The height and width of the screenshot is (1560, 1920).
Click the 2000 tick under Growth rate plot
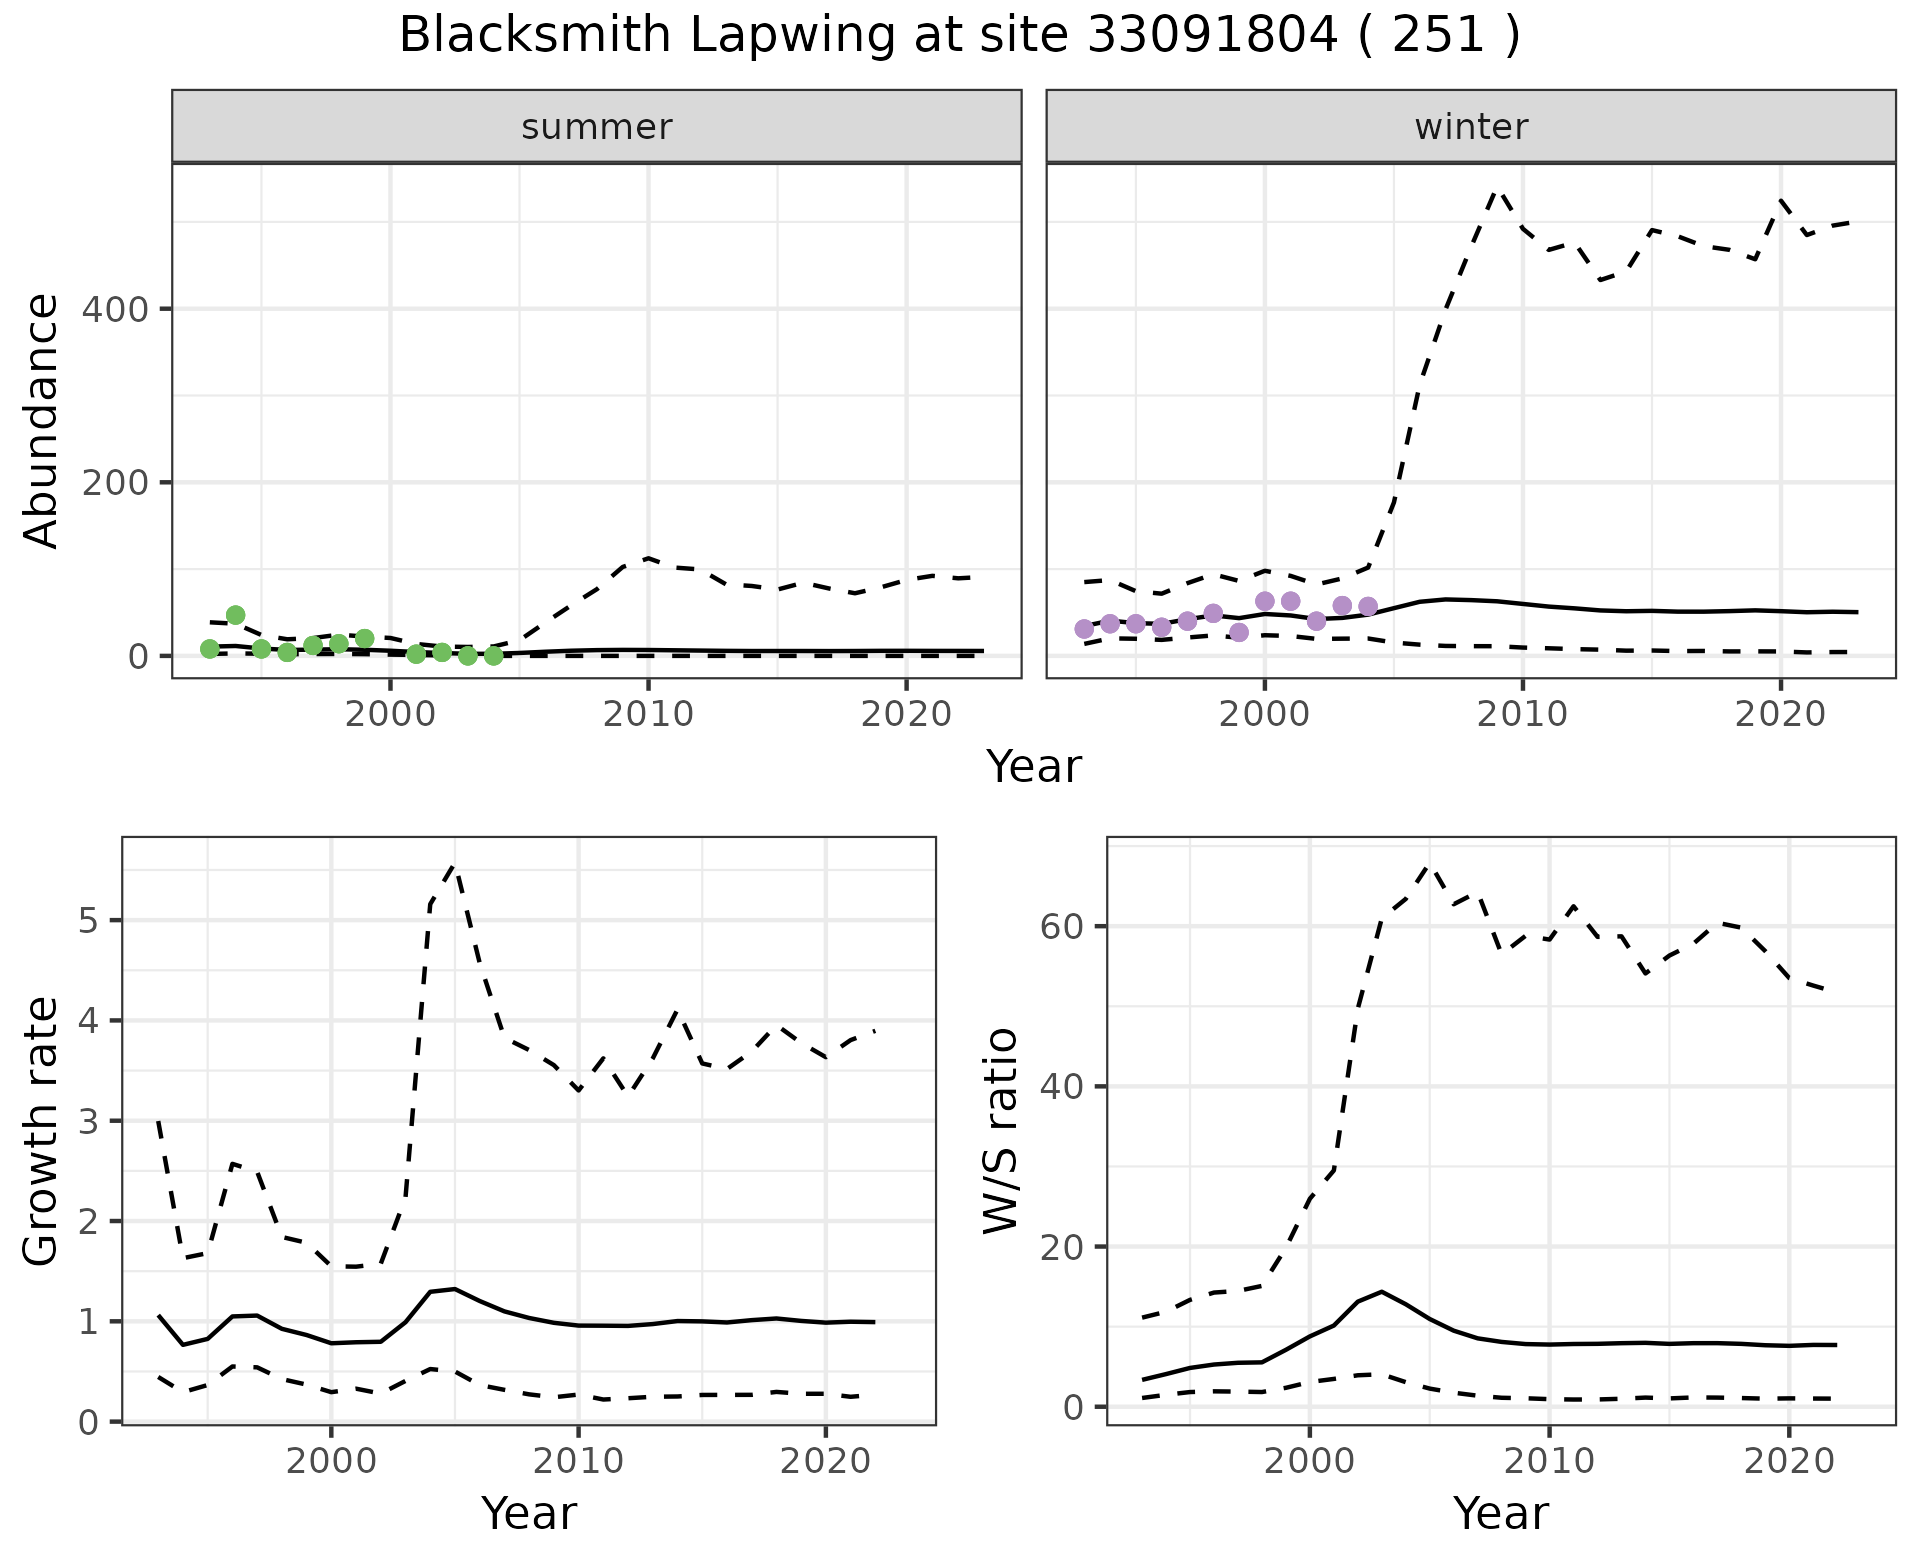point(331,1461)
